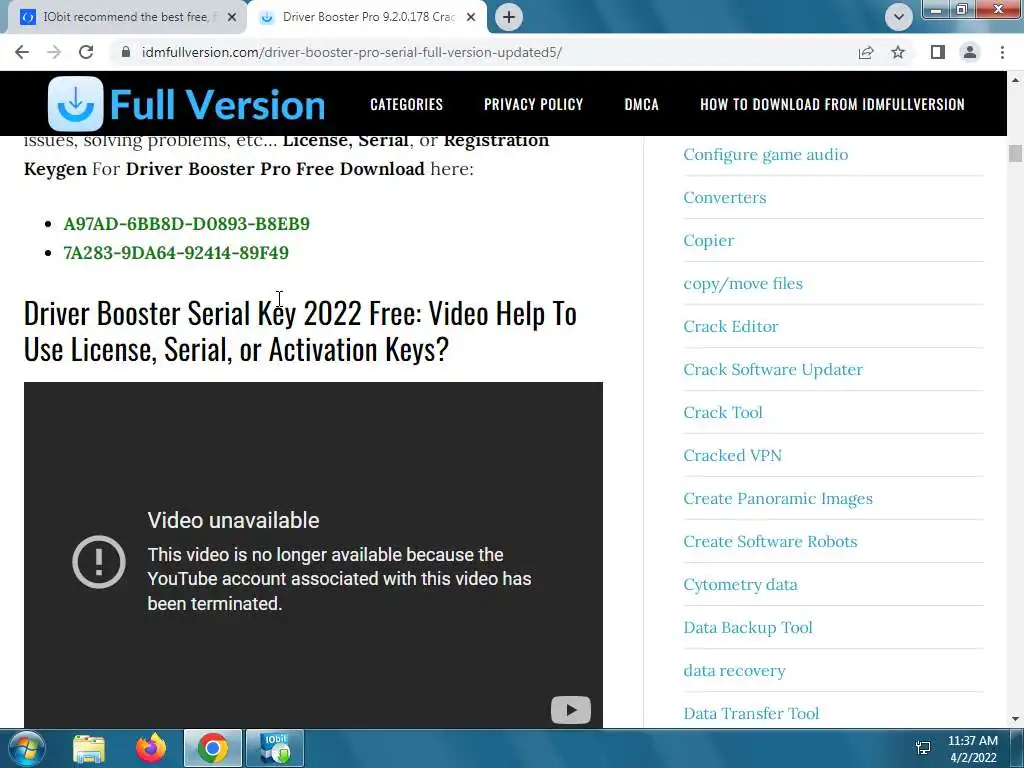Switch to the IObit recommend tab
The width and height of the screenshot is (1024, 768).
tap(125, 17)
